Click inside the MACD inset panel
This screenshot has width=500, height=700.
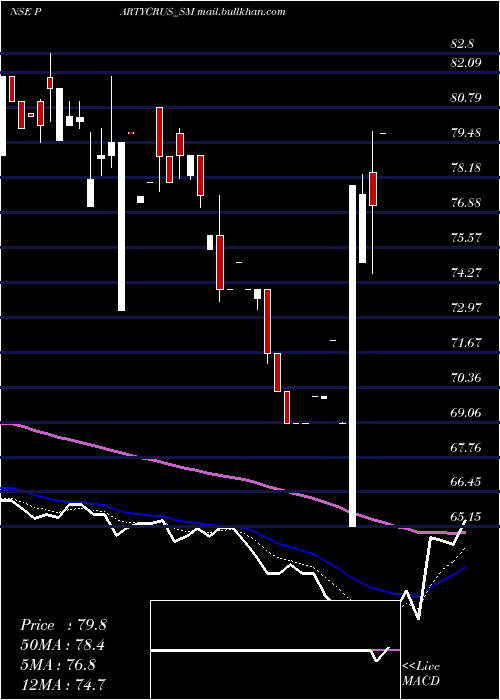(x=275, y=650)
